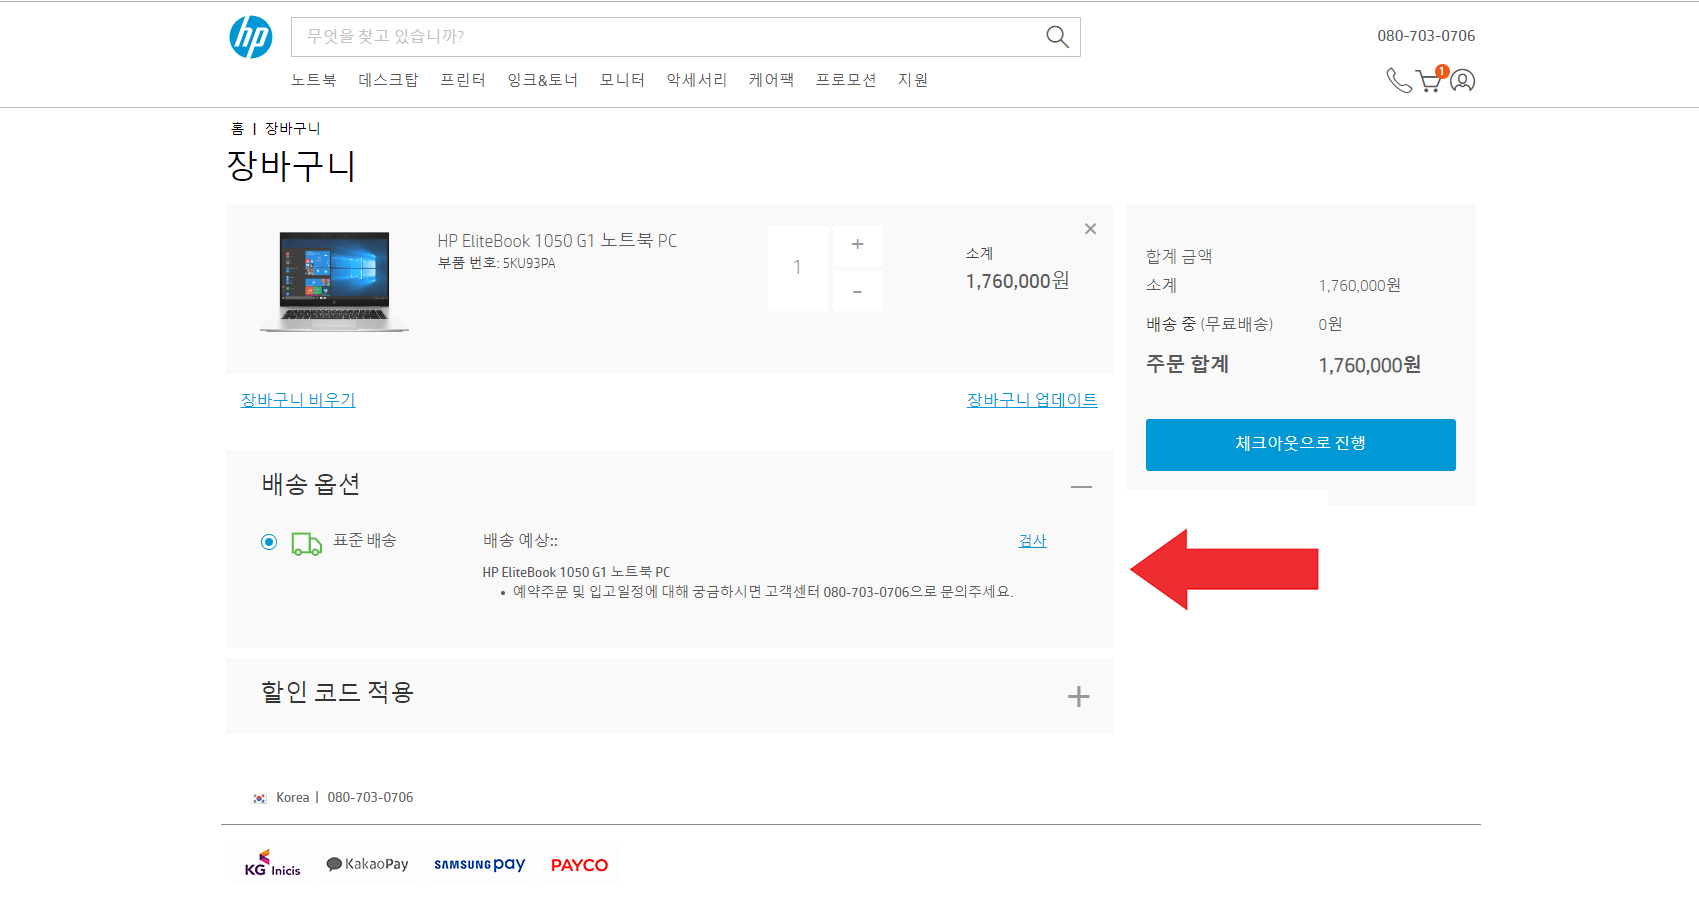This screenshot has width=1699, height=900.
Task: Click the footer Korea country text
Action: pos(293,798)
